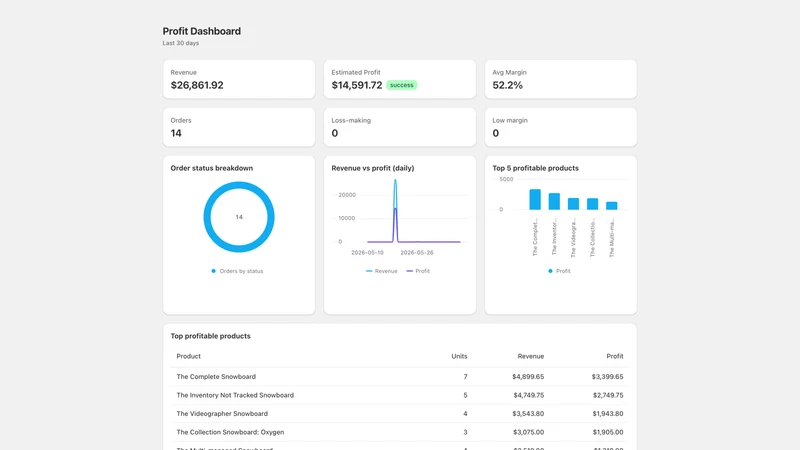Click the Orders count 14
The width and height of the screenshot is (800, 450).
coord(176,133)
